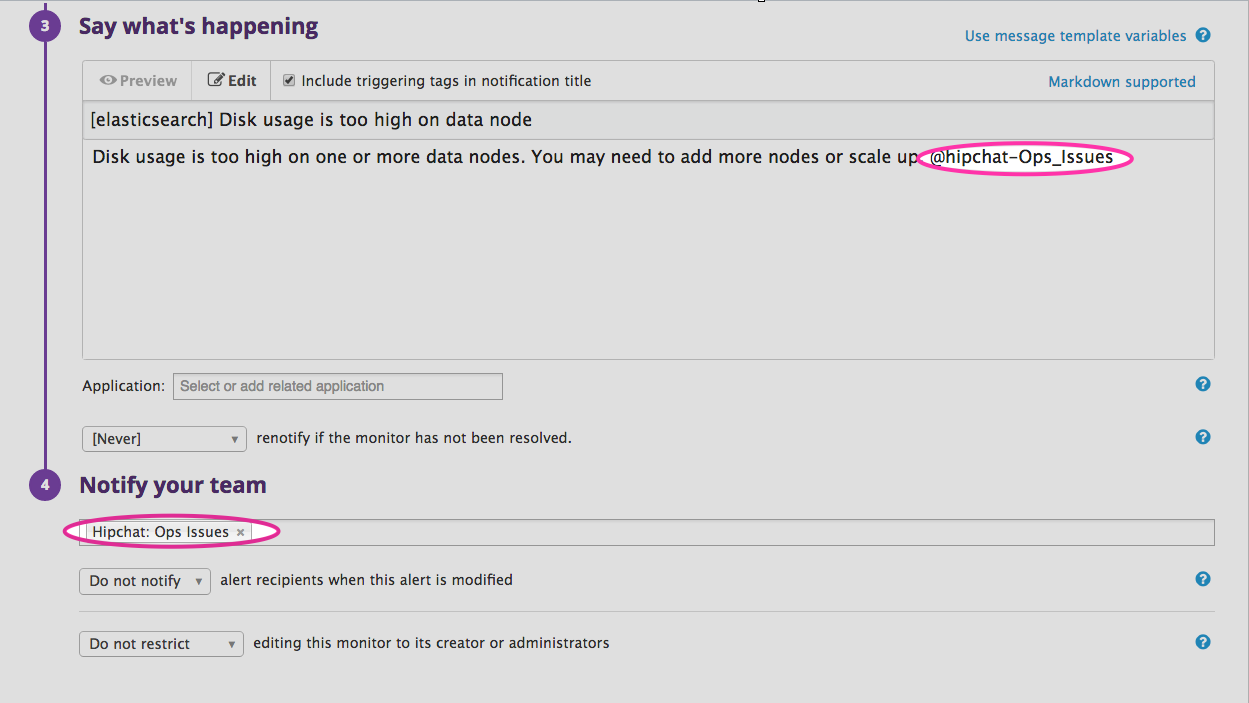Open the "Do not restrict" dropdown
The image size is (1249, 703).
tap(160, 644)
